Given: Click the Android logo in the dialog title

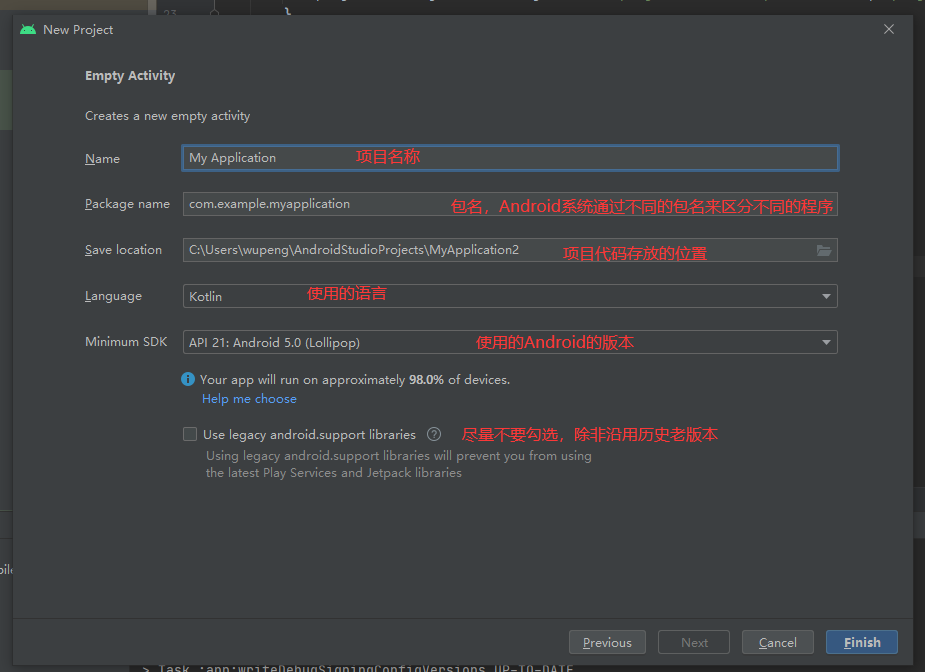Looking at the screenshot, I should tap(28, 29).
